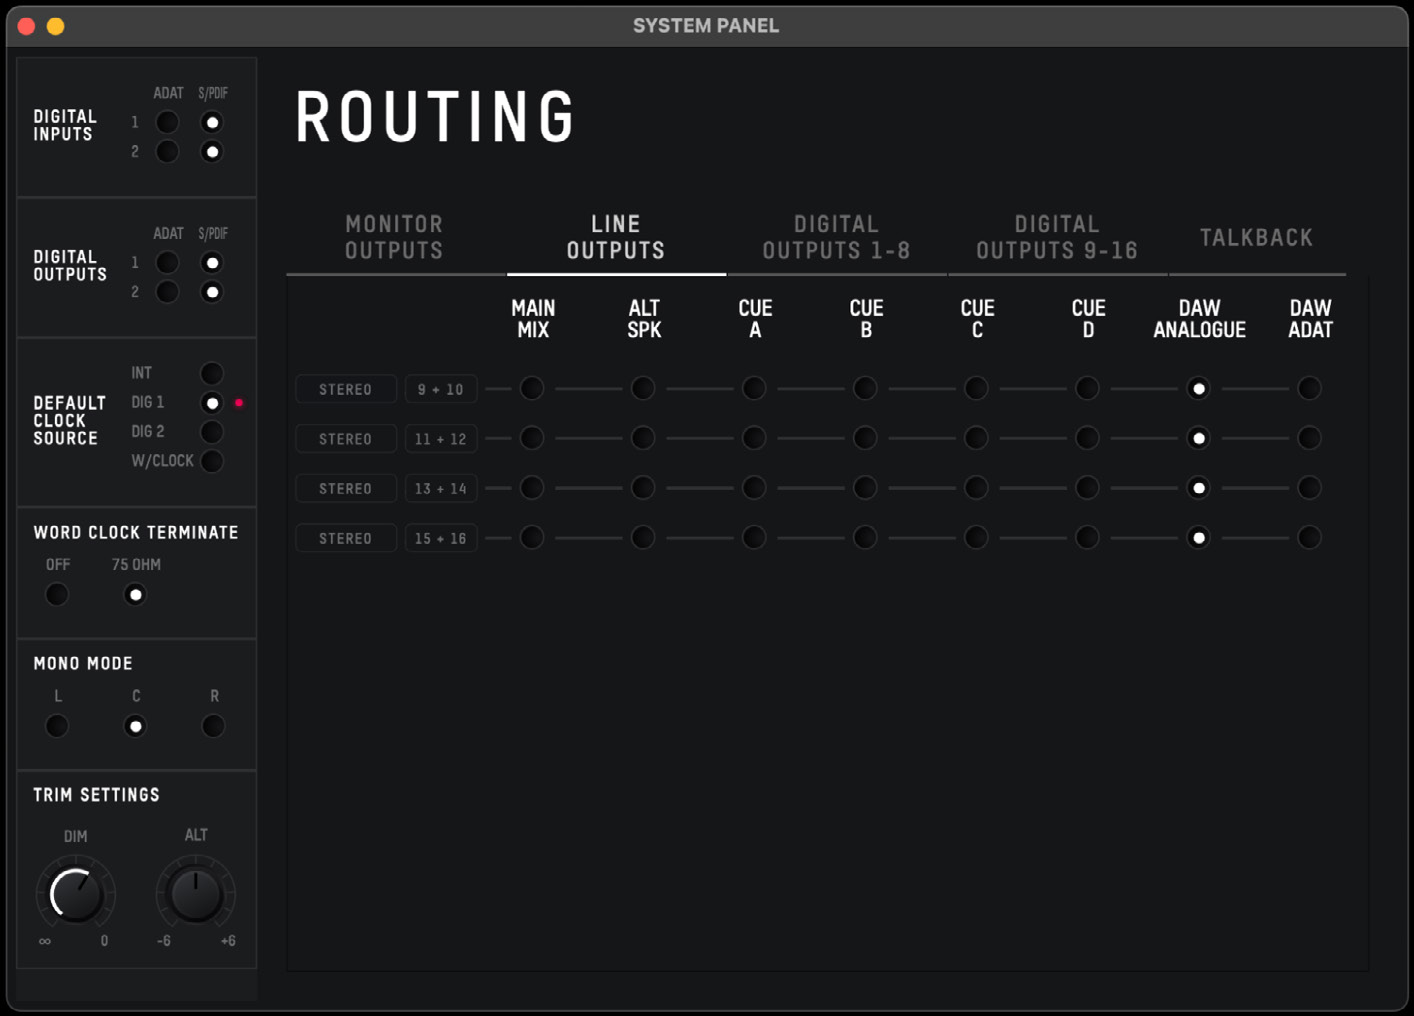Select DAW Analogue for outputs 9 + 10
The image size is (1414, 1016).
(1198, 388)
